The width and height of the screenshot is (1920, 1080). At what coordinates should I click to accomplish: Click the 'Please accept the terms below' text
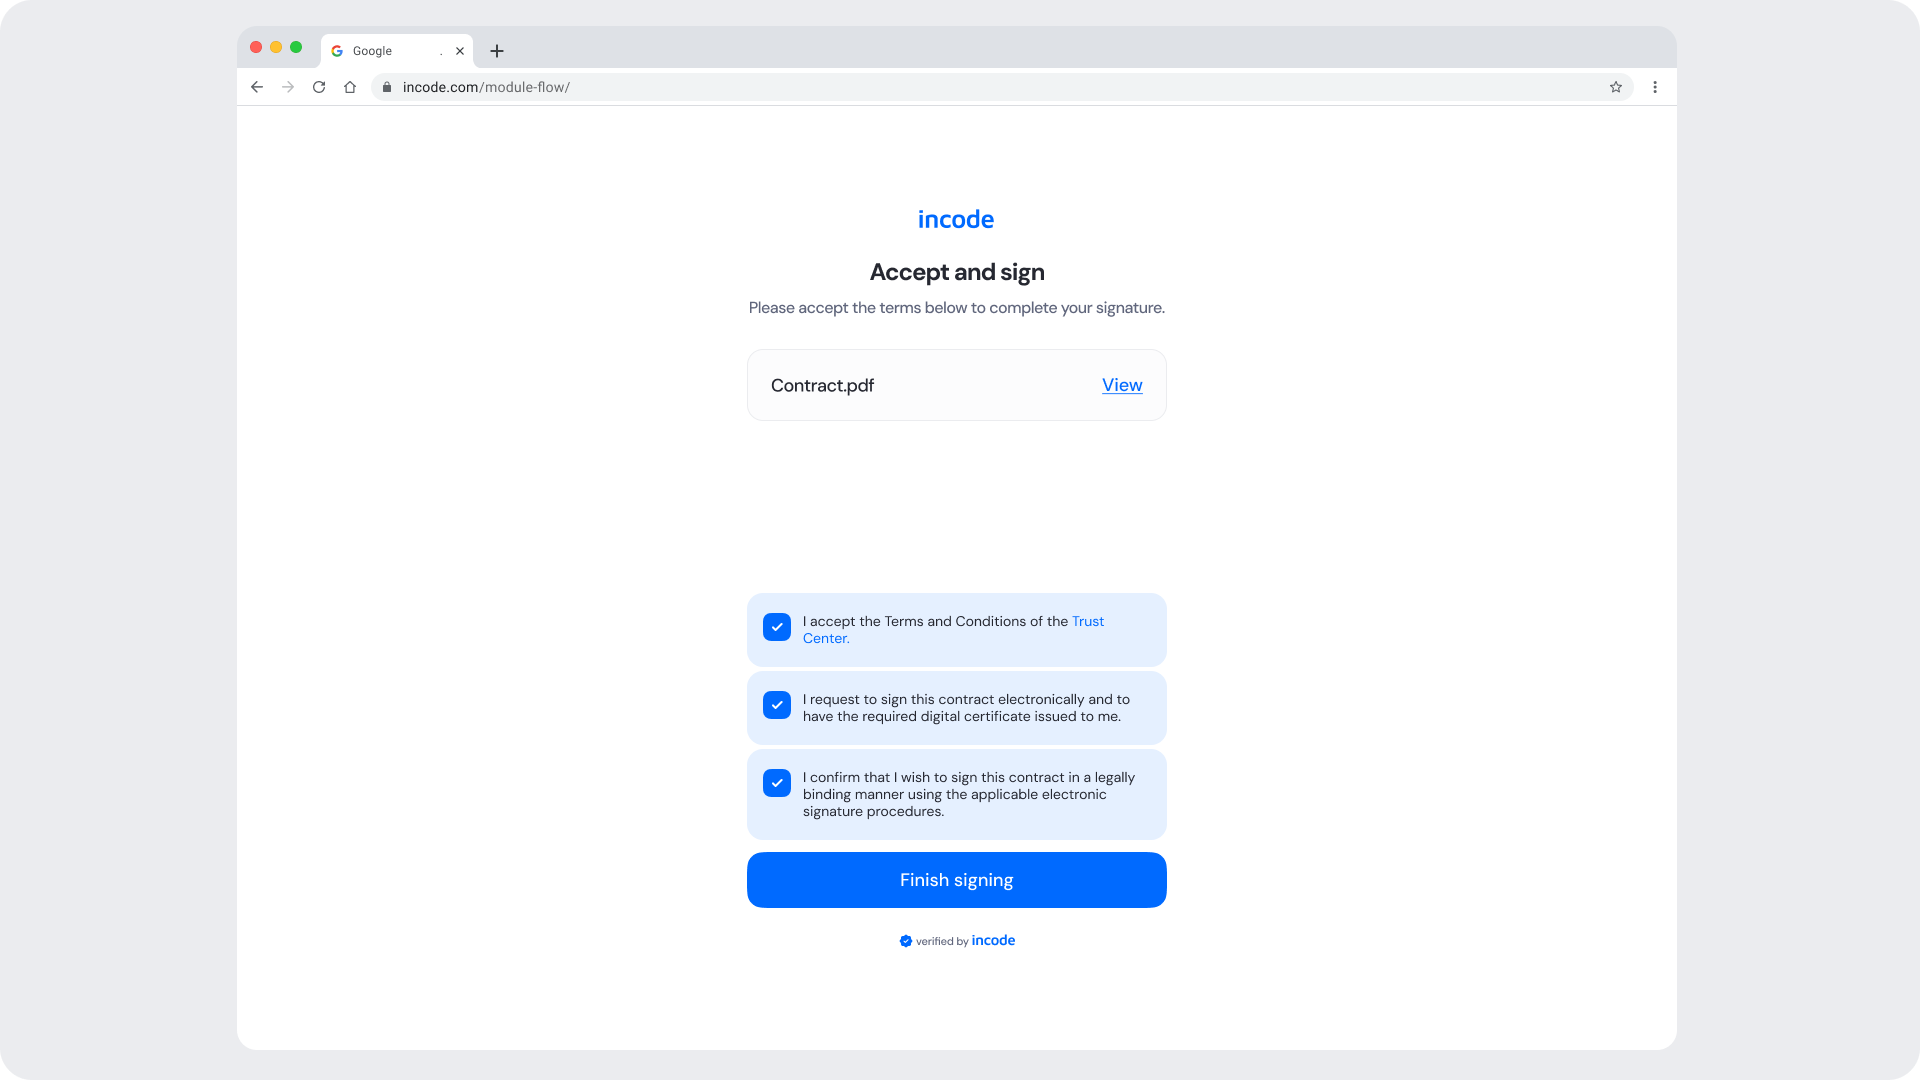point(957,308)
